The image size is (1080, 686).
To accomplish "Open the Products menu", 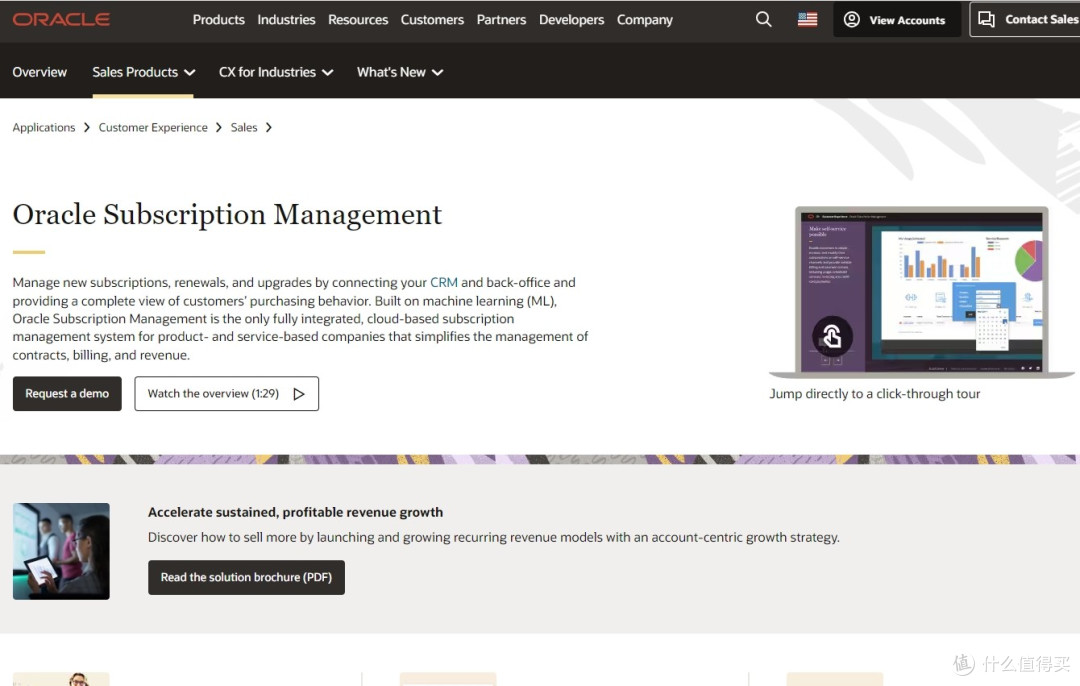I will (x=218, y=20).
